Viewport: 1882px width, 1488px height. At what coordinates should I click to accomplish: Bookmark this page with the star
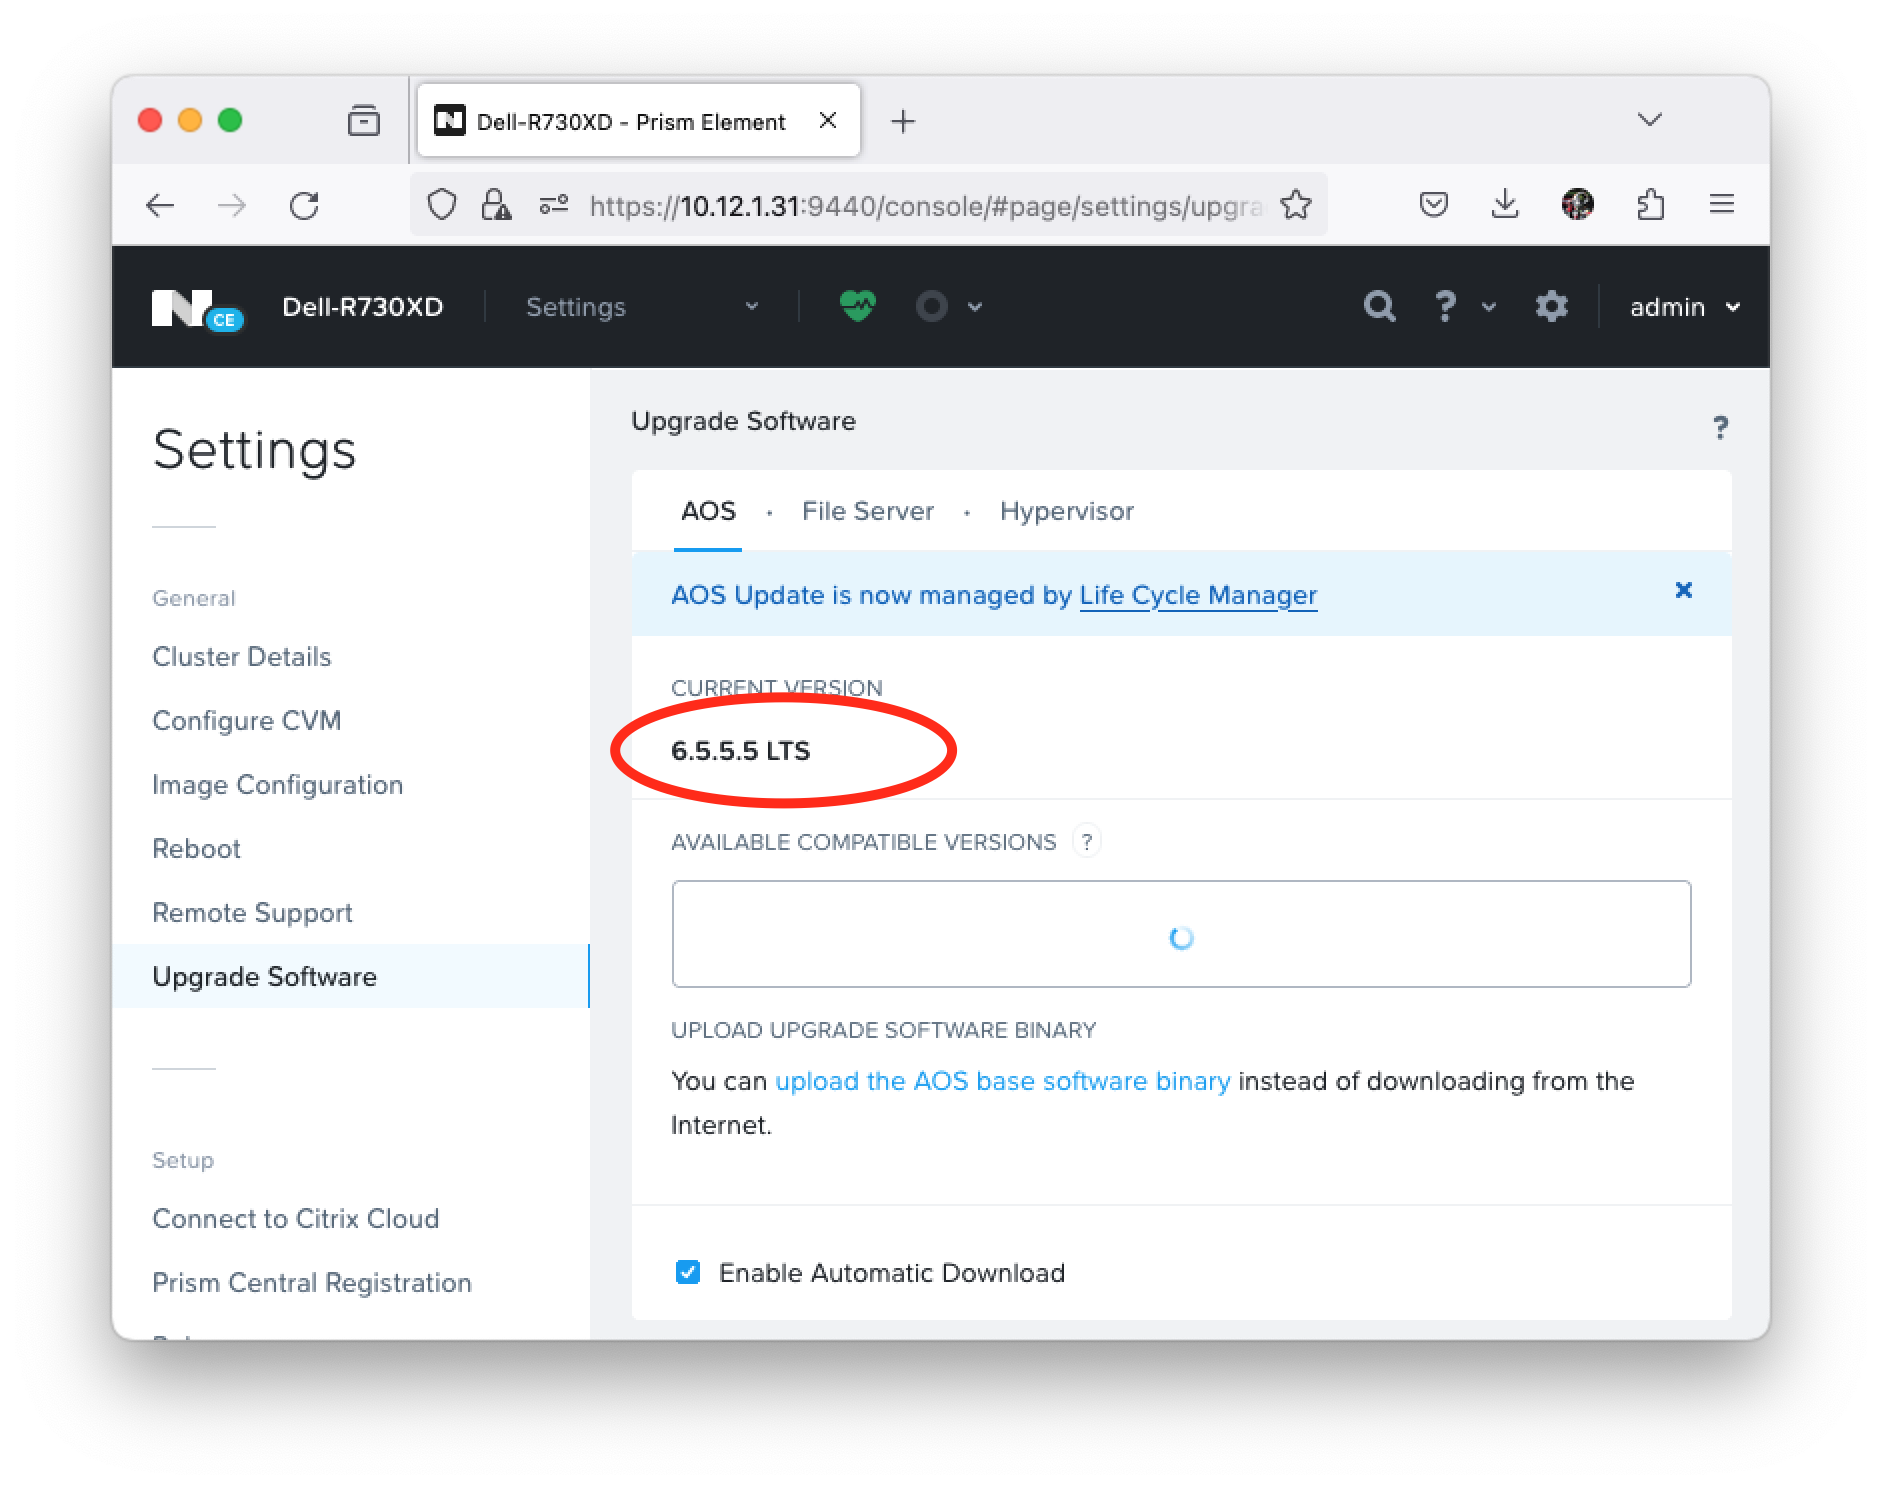coord(1296,205)
